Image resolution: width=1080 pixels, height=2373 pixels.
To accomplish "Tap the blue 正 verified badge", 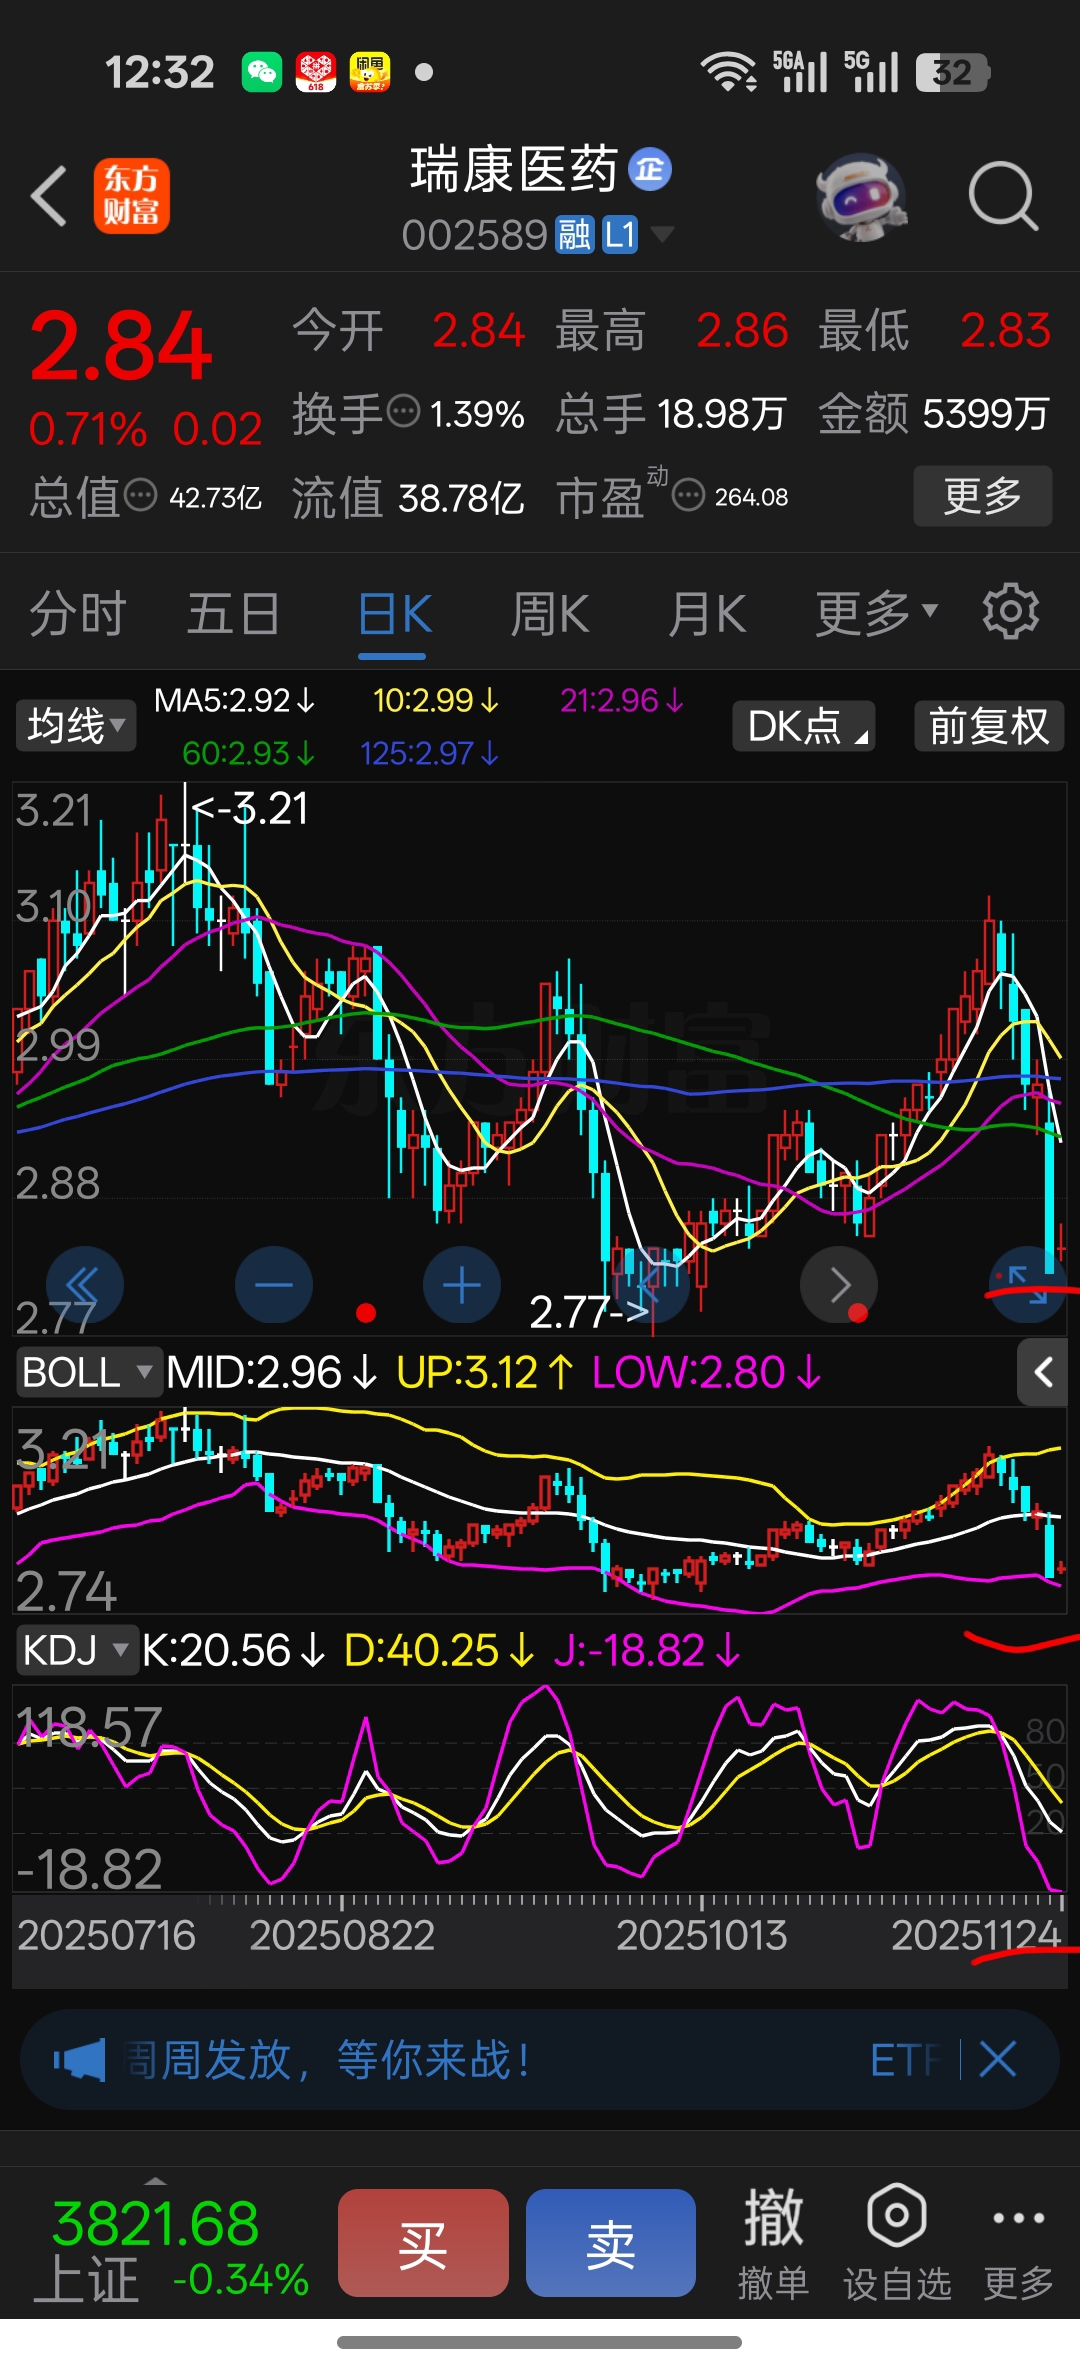I will point(650,169).
